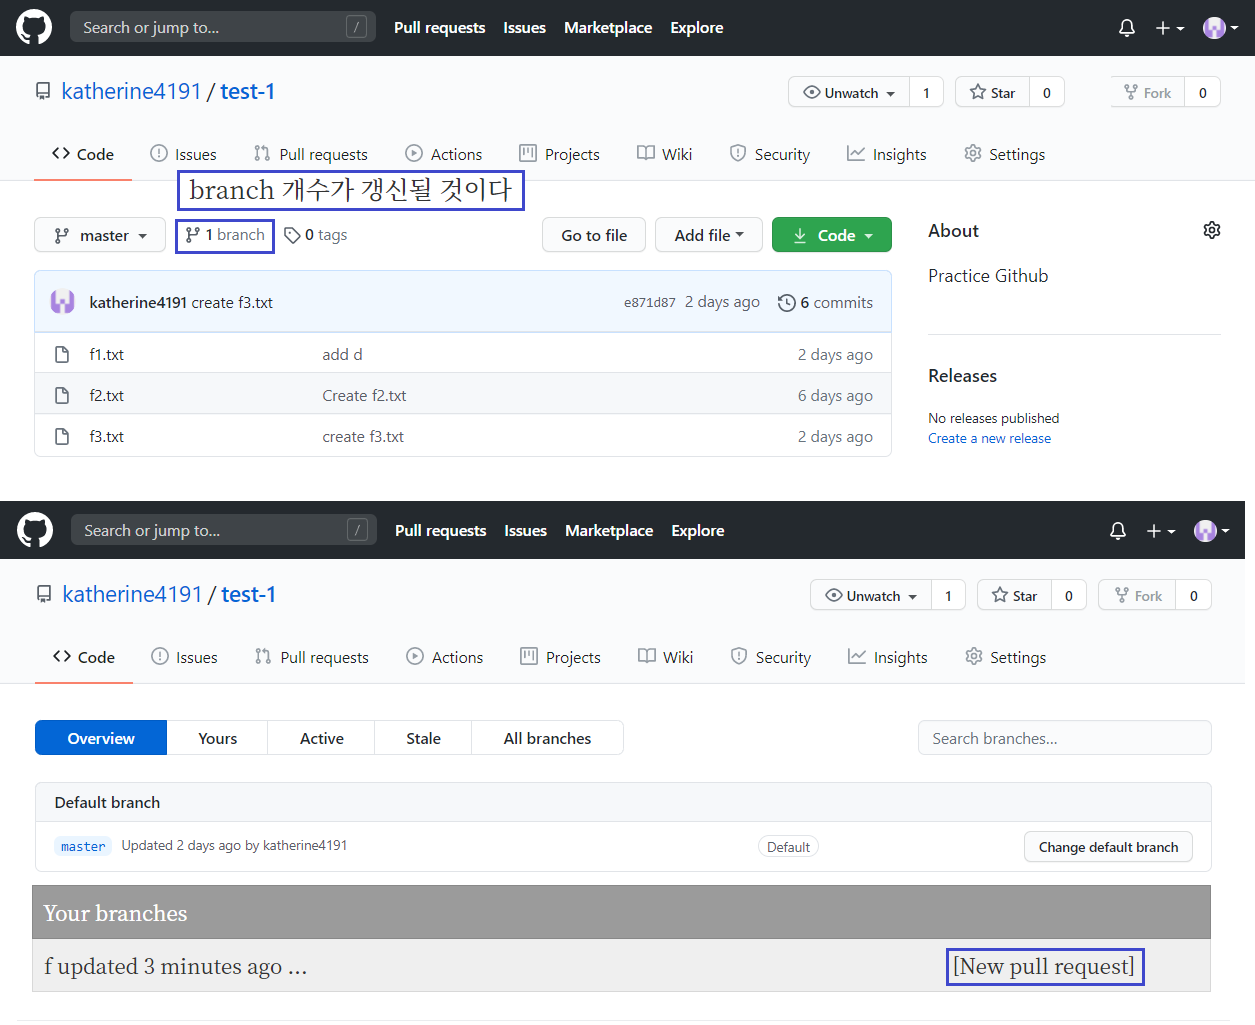Expand the green Code download dropdown
Image resolution: width=1255 pixels, height=1025 pixels.
point(832,235)
